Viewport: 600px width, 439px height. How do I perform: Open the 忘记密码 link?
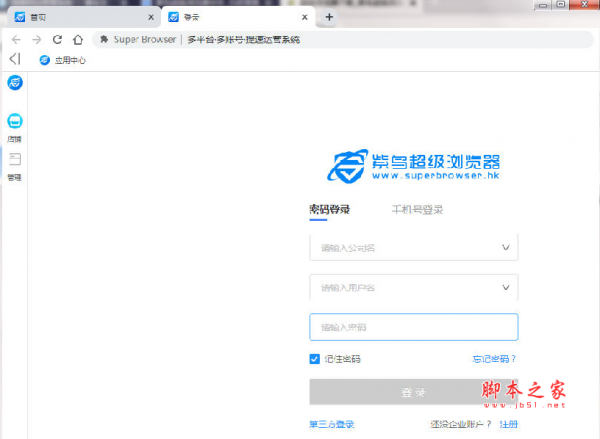tap(494, 359)
